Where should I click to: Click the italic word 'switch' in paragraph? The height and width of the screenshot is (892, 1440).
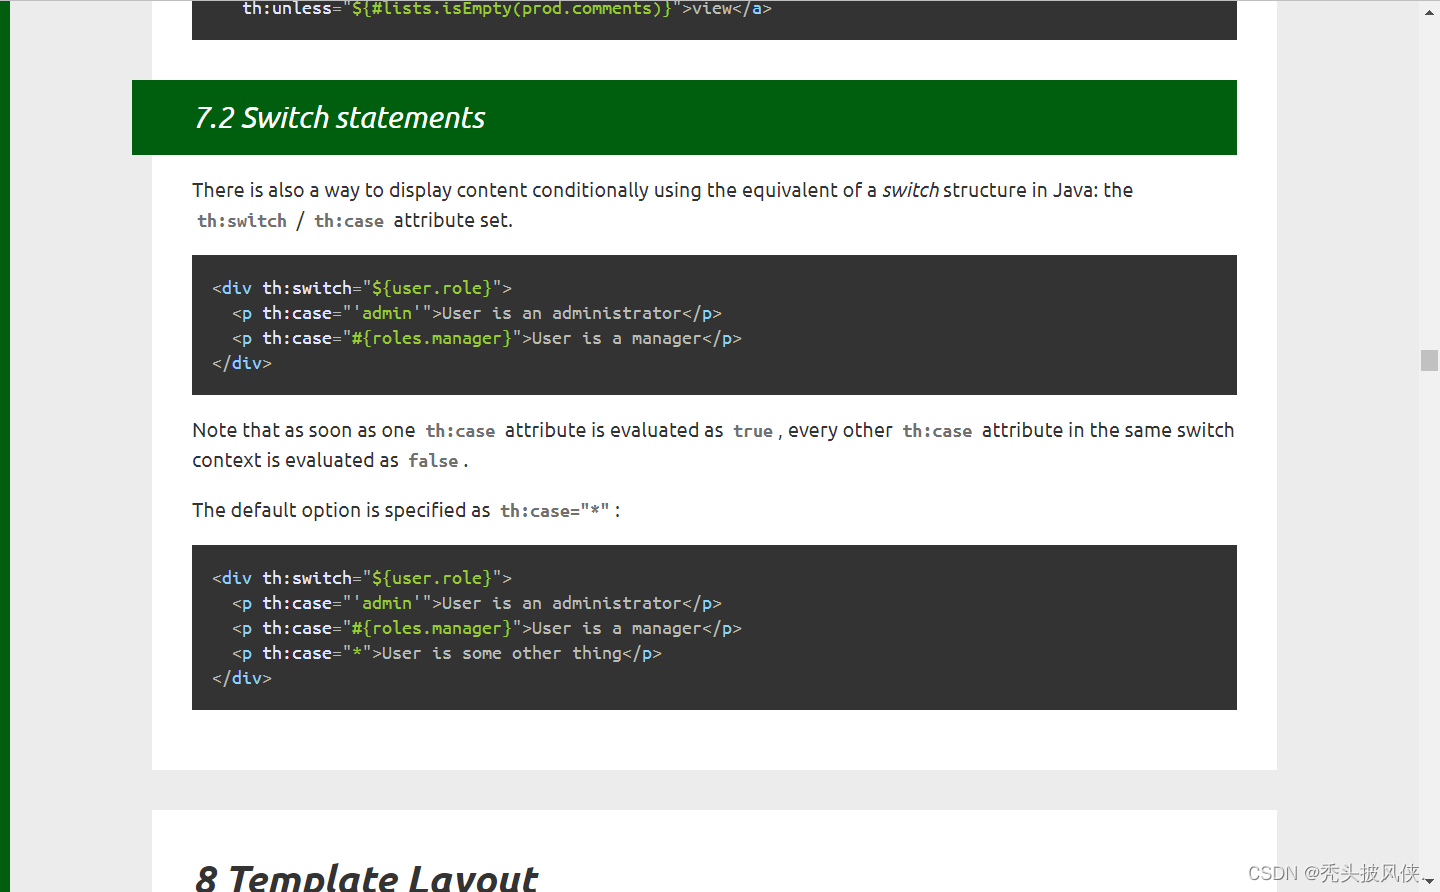click(910, 190)
